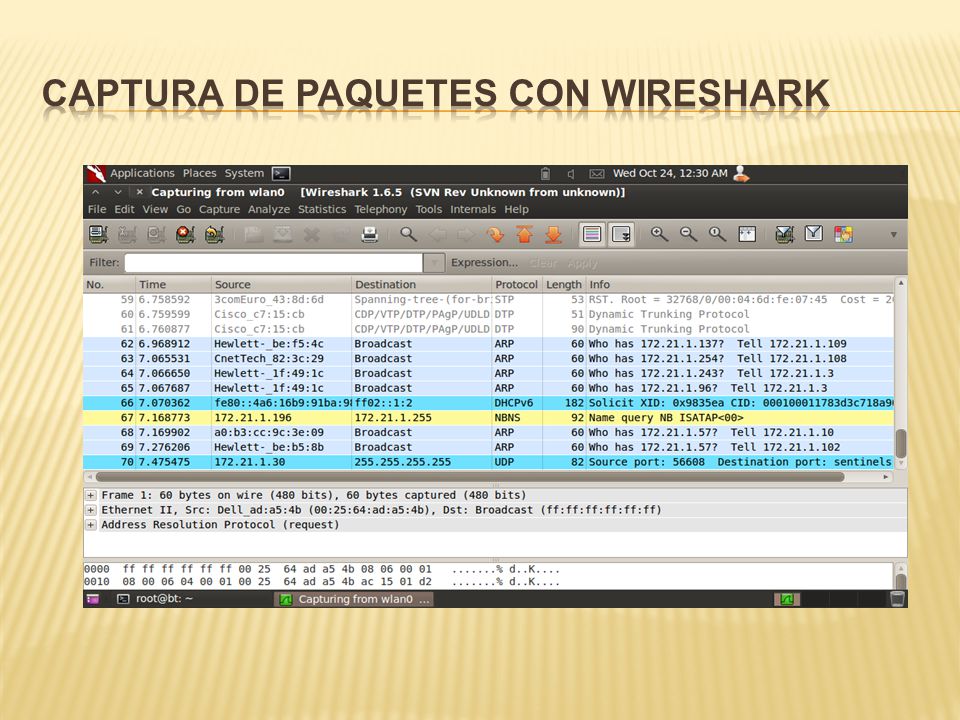
Task: Go to the last packet icon
Action: click(x=553, y=234)
